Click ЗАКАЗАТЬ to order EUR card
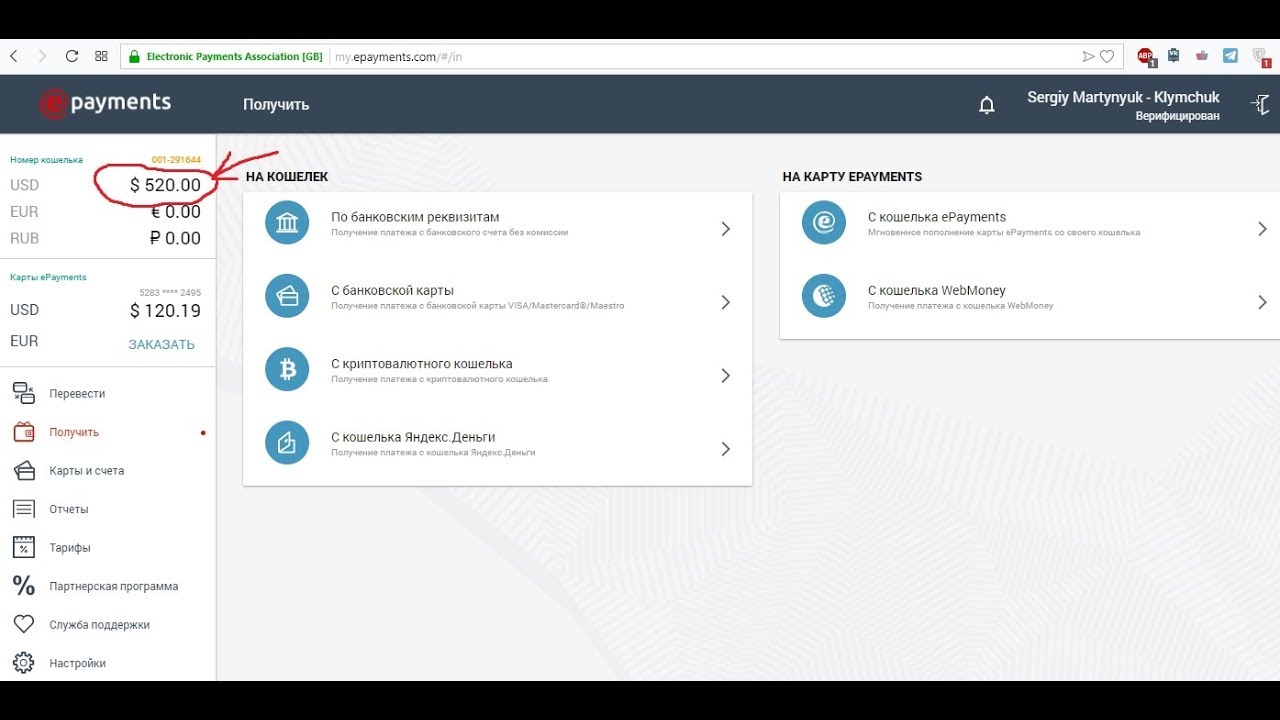Viewport: 1280px width, 720px height. tap(161, 344)
